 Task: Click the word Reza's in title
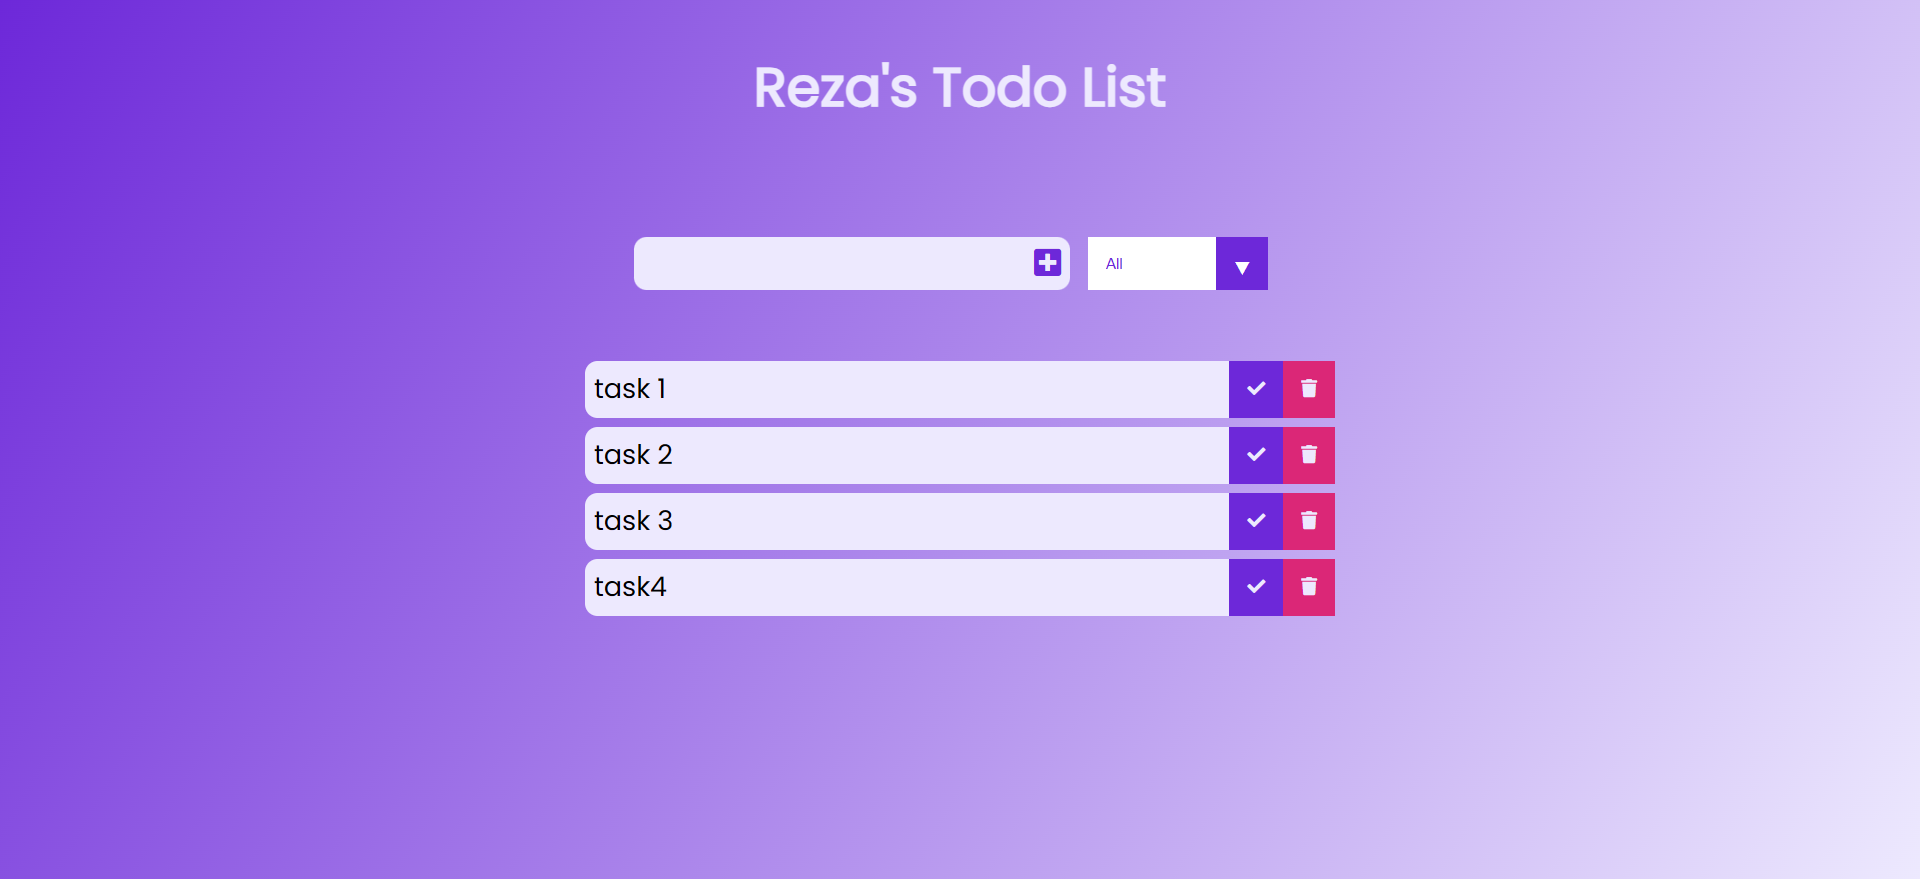click(835, 87)
